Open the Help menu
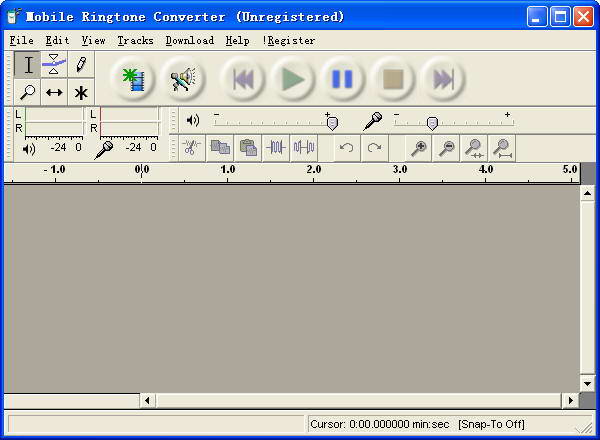Screen dimensions: 600x440 click(238, 40)
